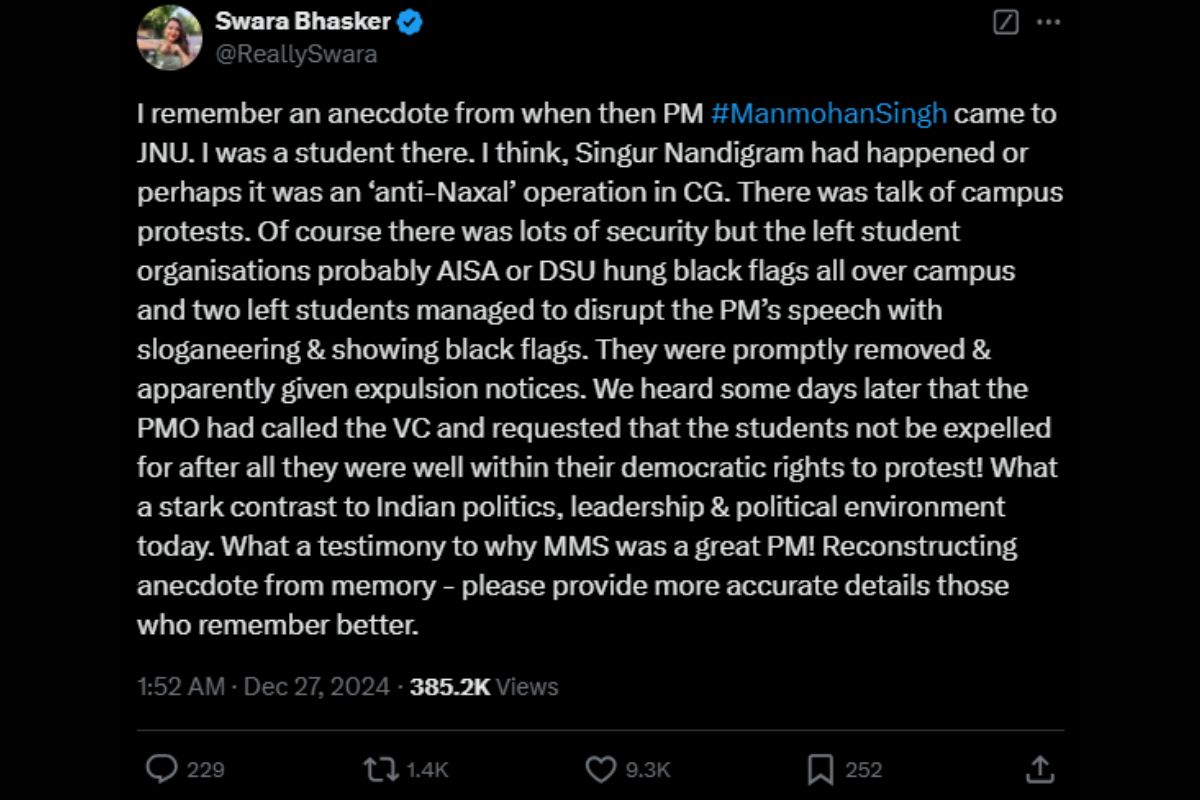This screenshot has height=800, width=1200.
Task: Click the 9.3K likes count
Action: 647,769
